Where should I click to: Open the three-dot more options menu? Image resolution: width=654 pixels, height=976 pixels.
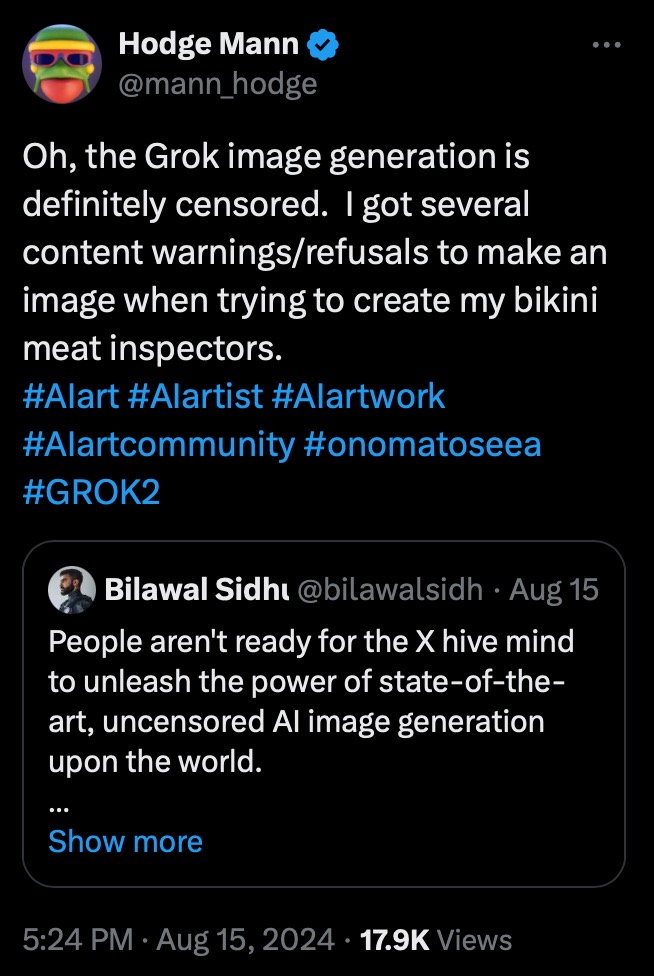(x=607, y=45)
